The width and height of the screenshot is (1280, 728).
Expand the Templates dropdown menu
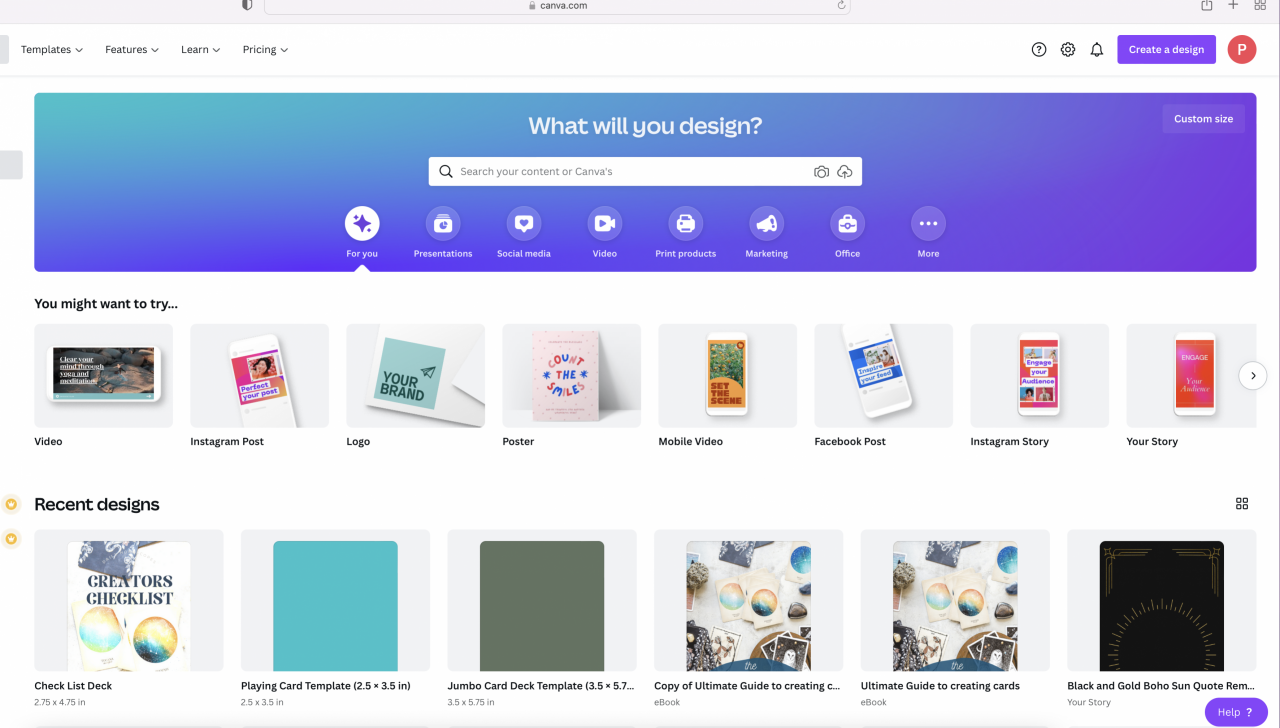(52, 50)
